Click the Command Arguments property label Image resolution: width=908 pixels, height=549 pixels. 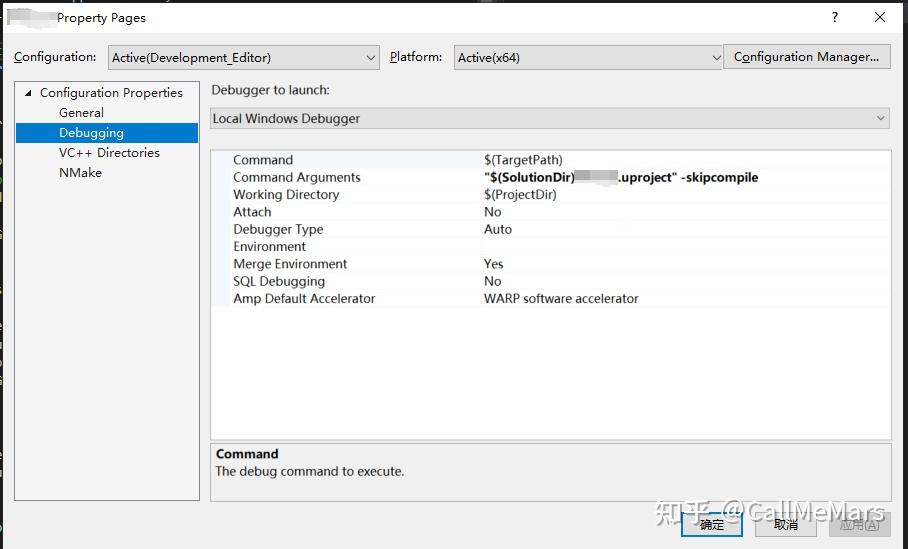[x=296, y=177]
